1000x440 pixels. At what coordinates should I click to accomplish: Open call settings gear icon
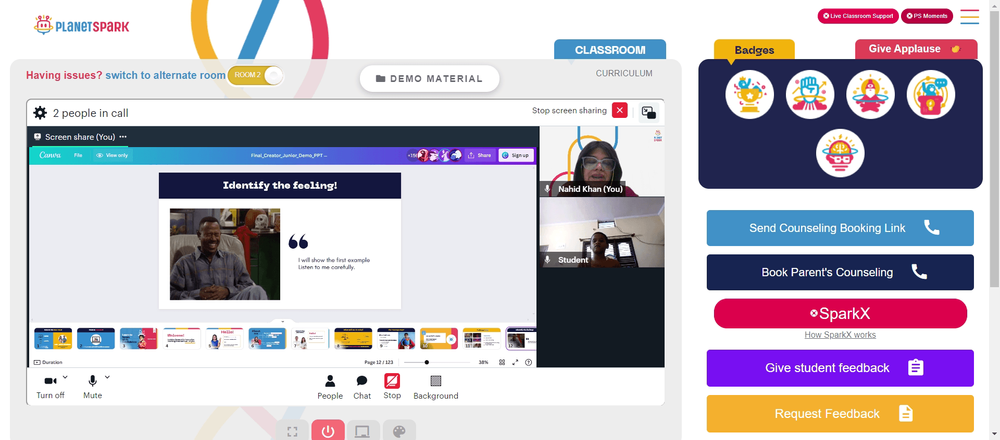[40, 113]
